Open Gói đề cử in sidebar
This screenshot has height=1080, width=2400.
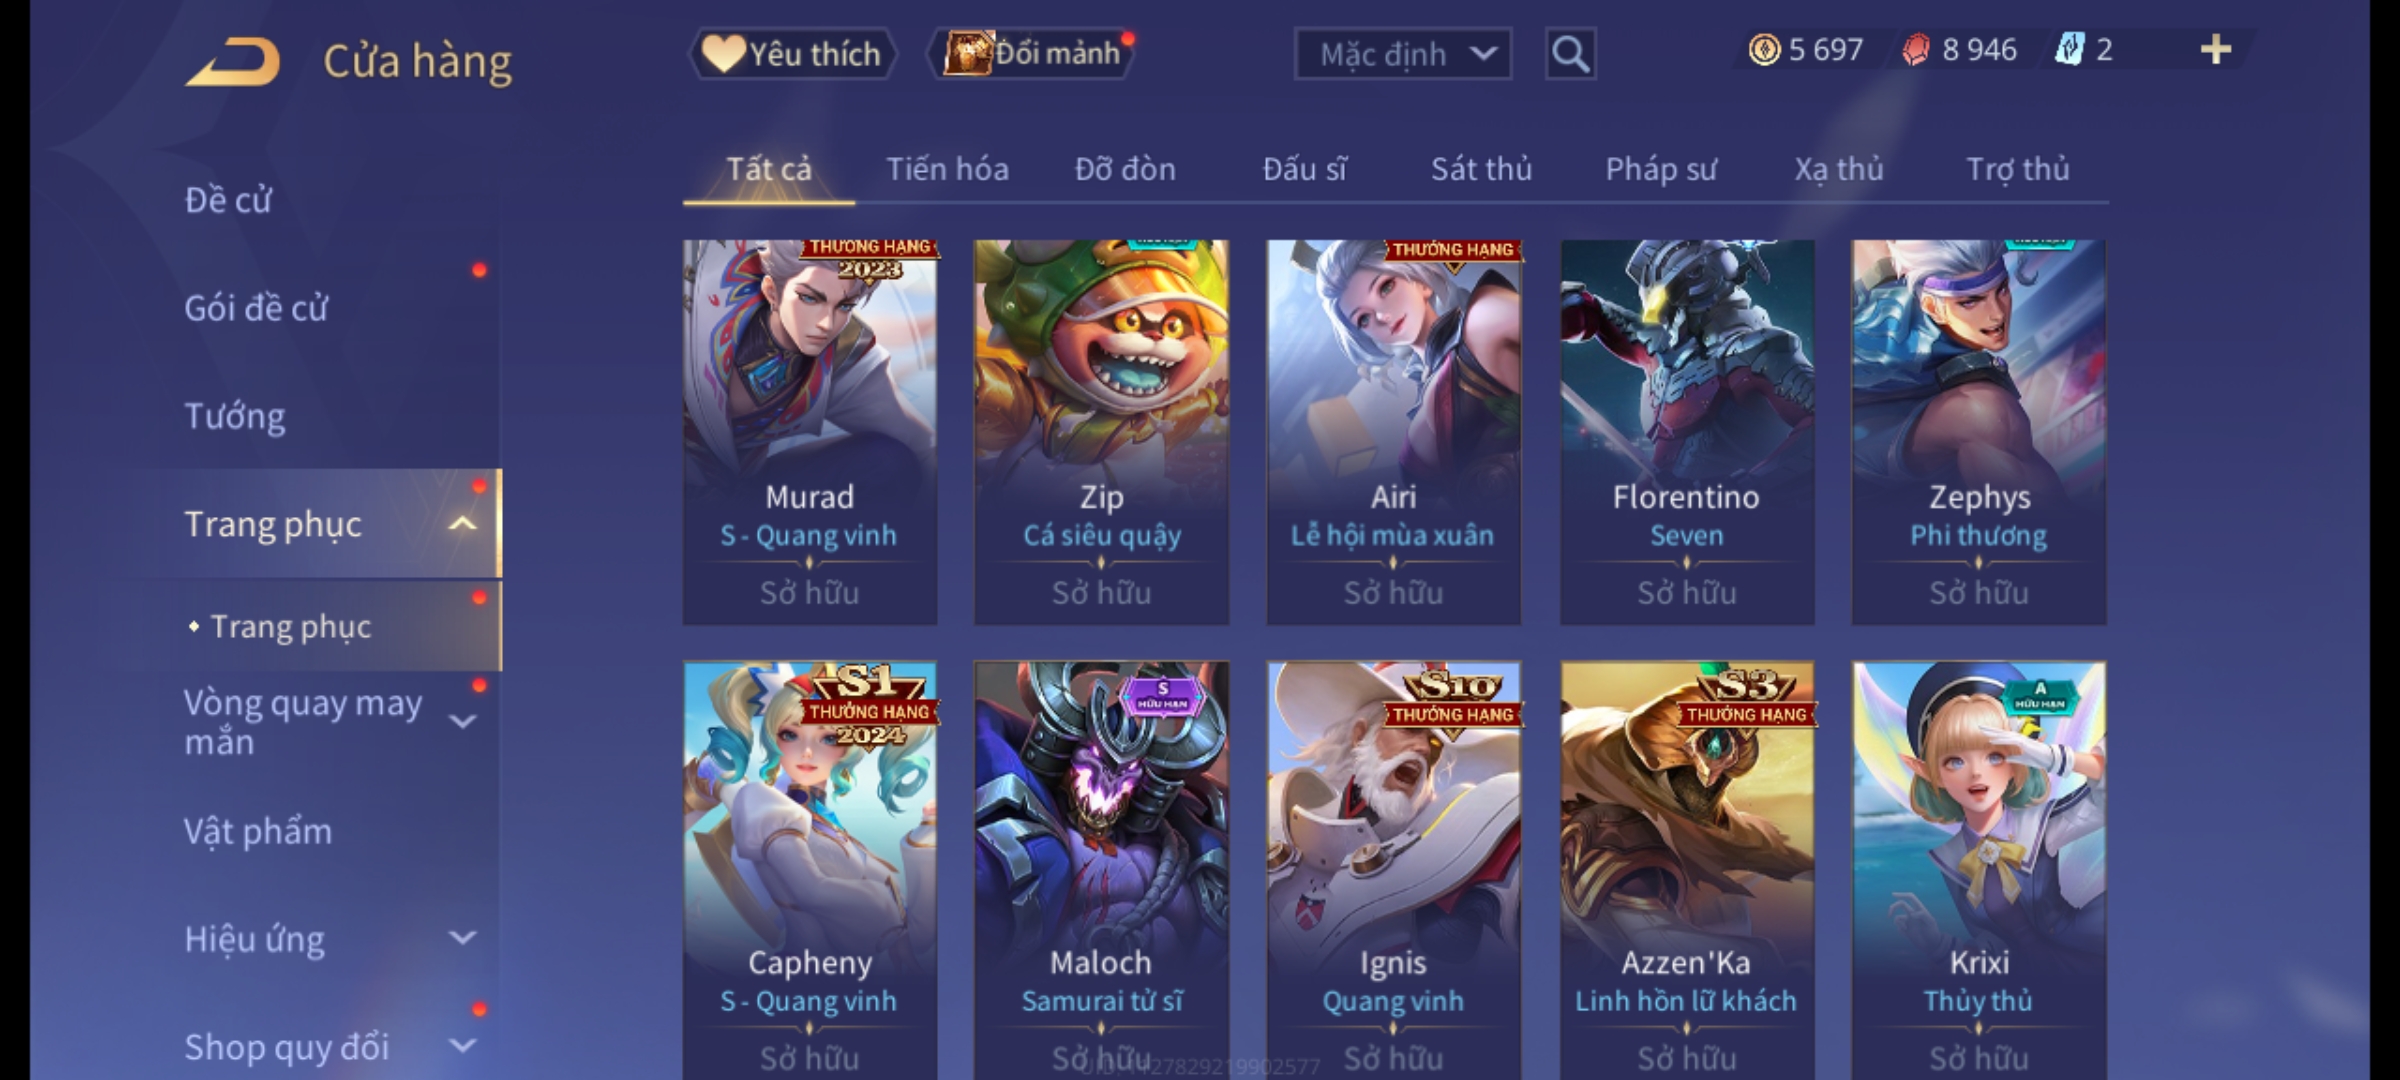pyautogui.click(x=256, y=307)
